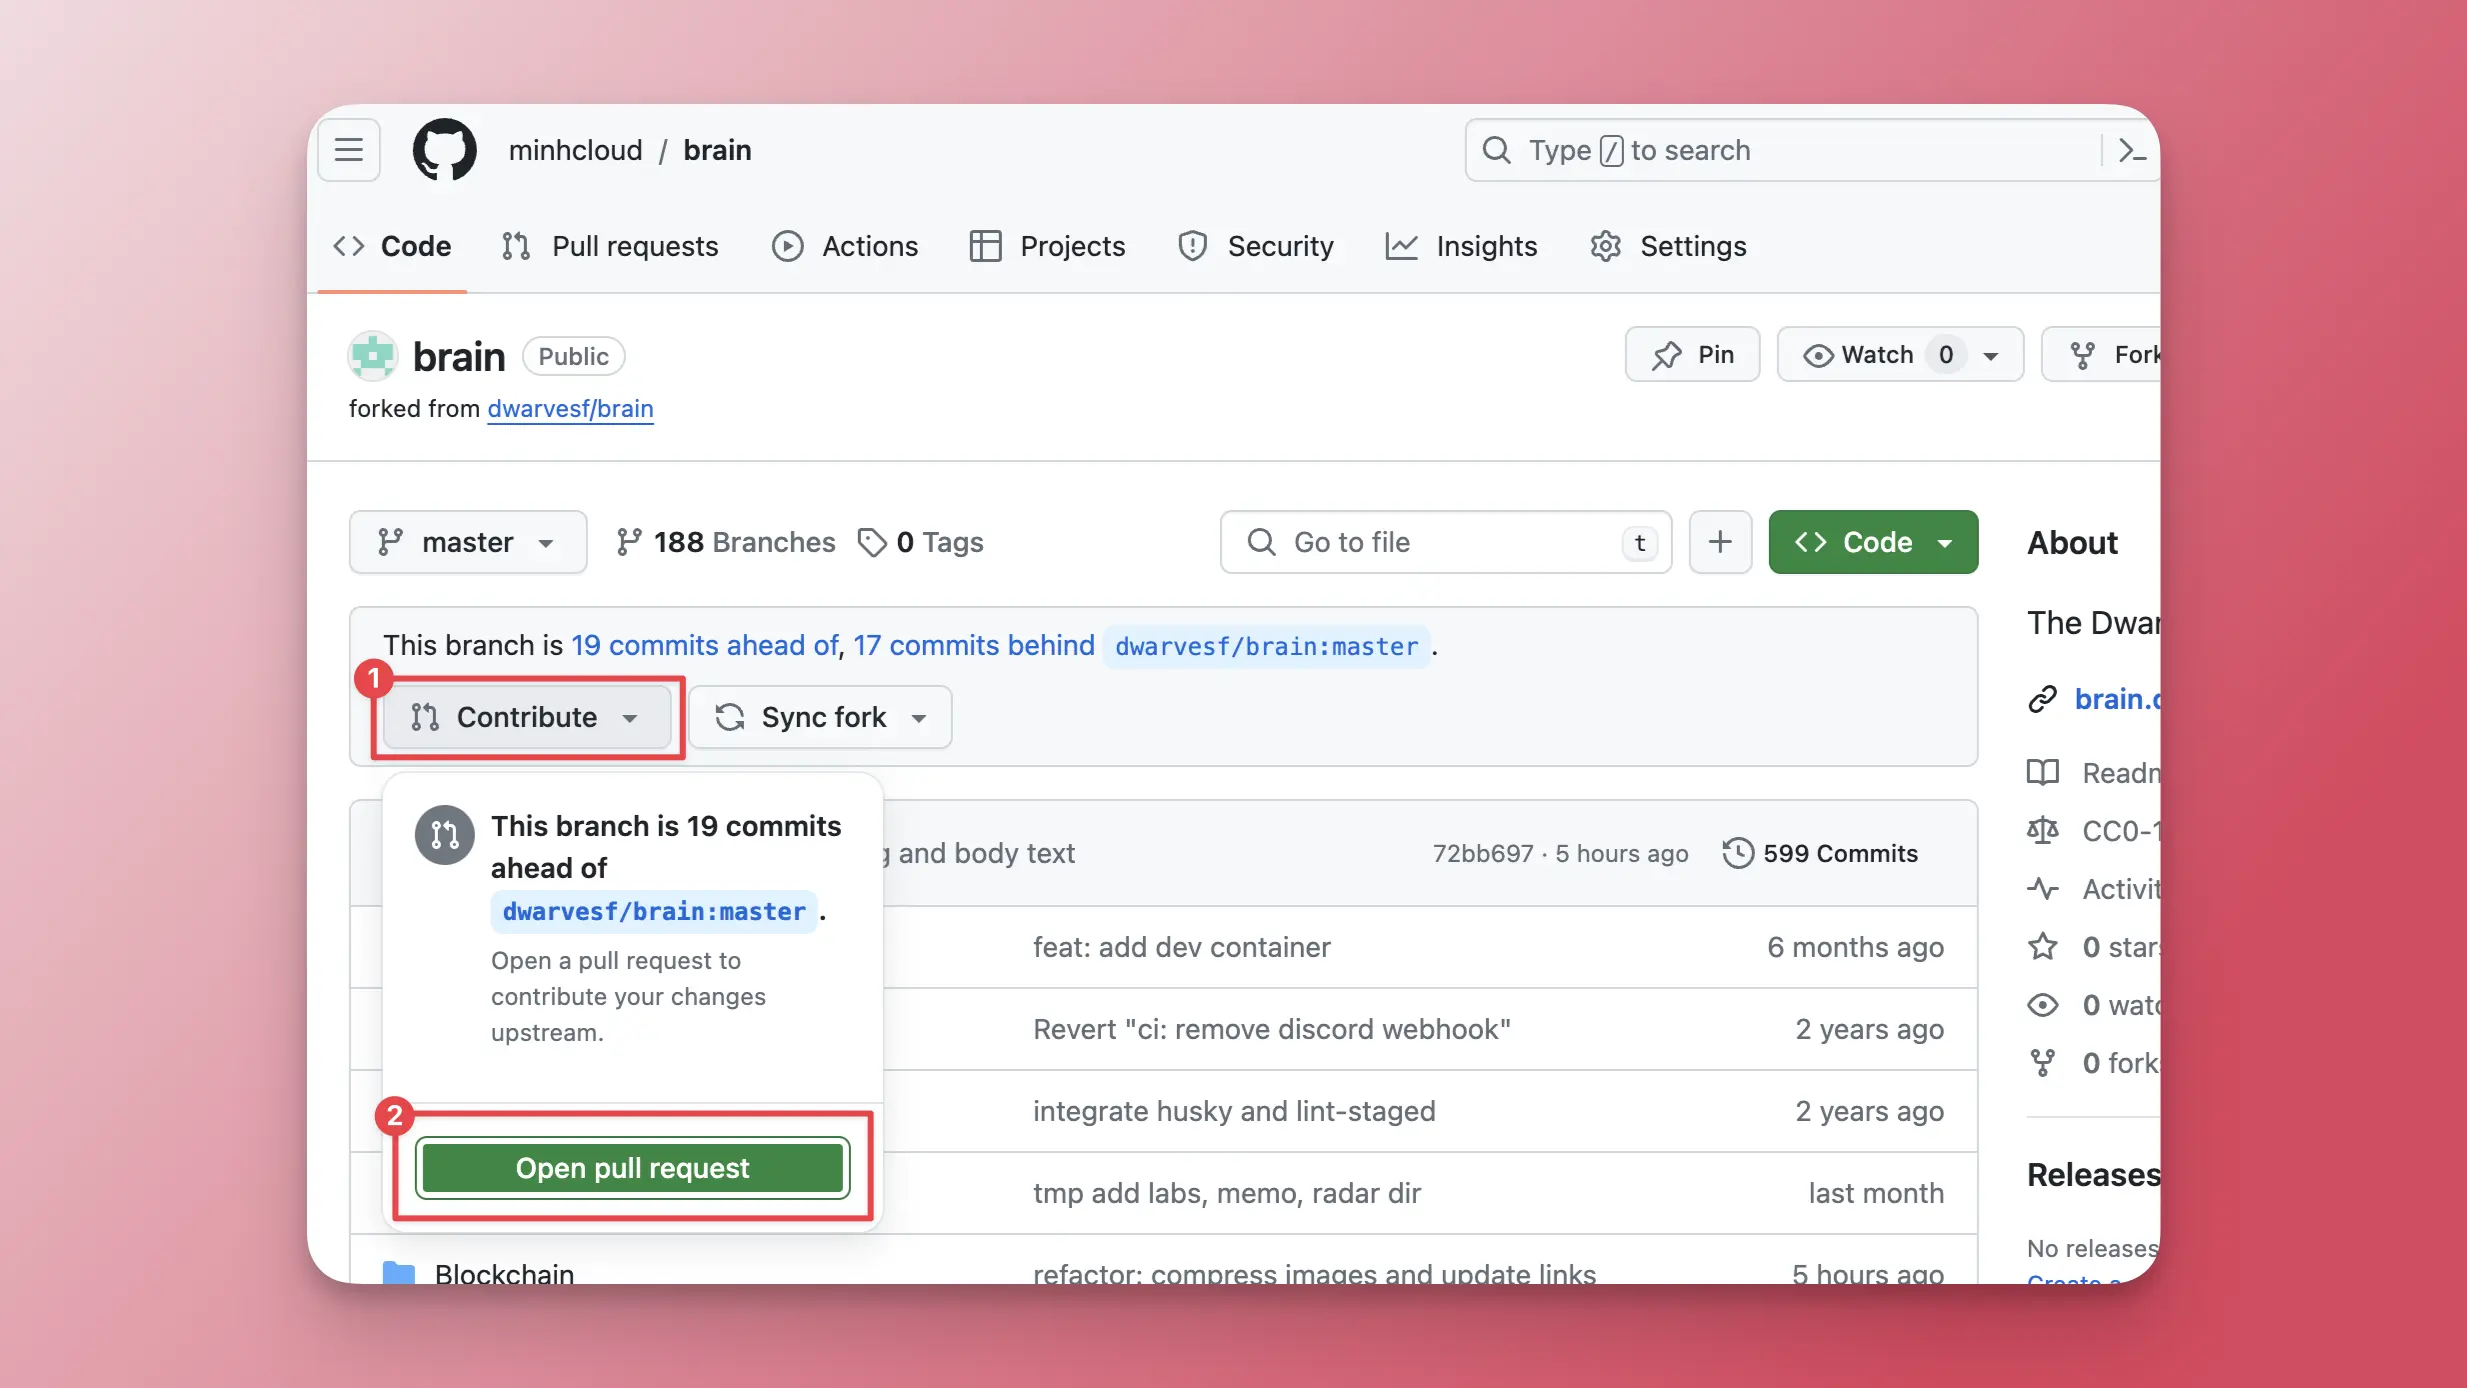This screenshot has height=1388, width=2467.
Task: Open the Actions tab
Action: [845, 246]
